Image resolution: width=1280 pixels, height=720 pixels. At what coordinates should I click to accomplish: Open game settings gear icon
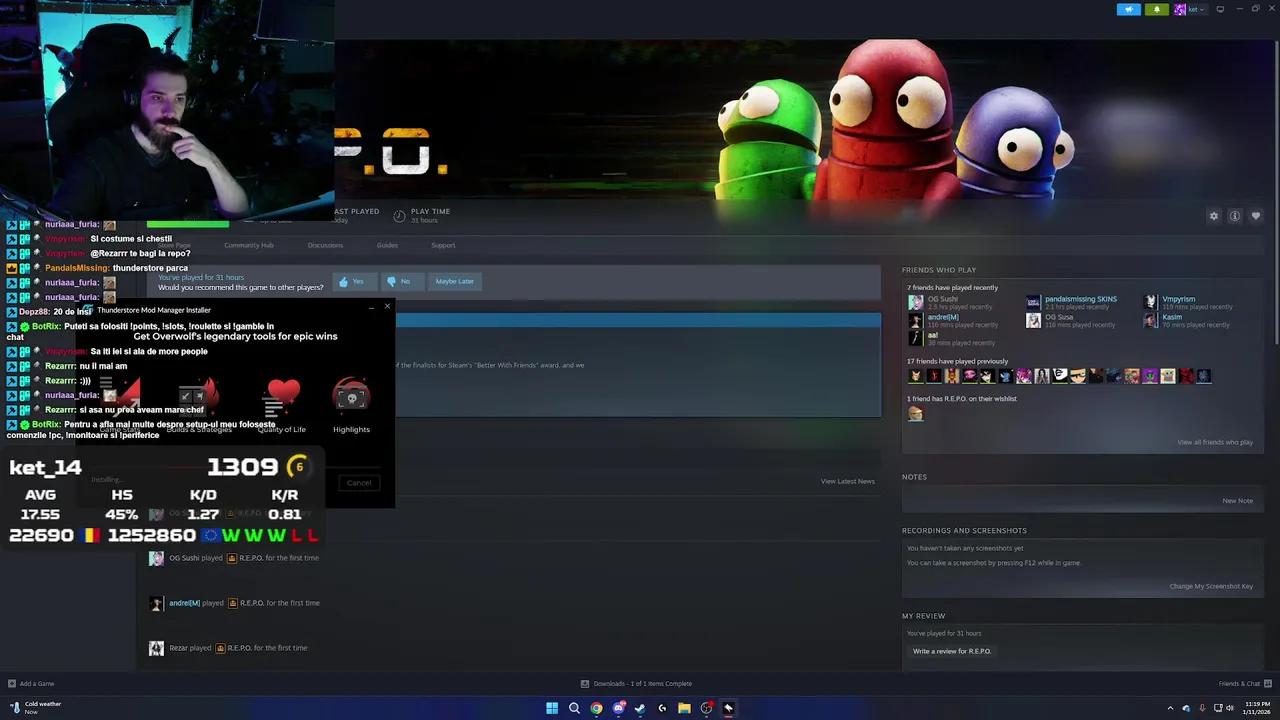pos(1214,216)
